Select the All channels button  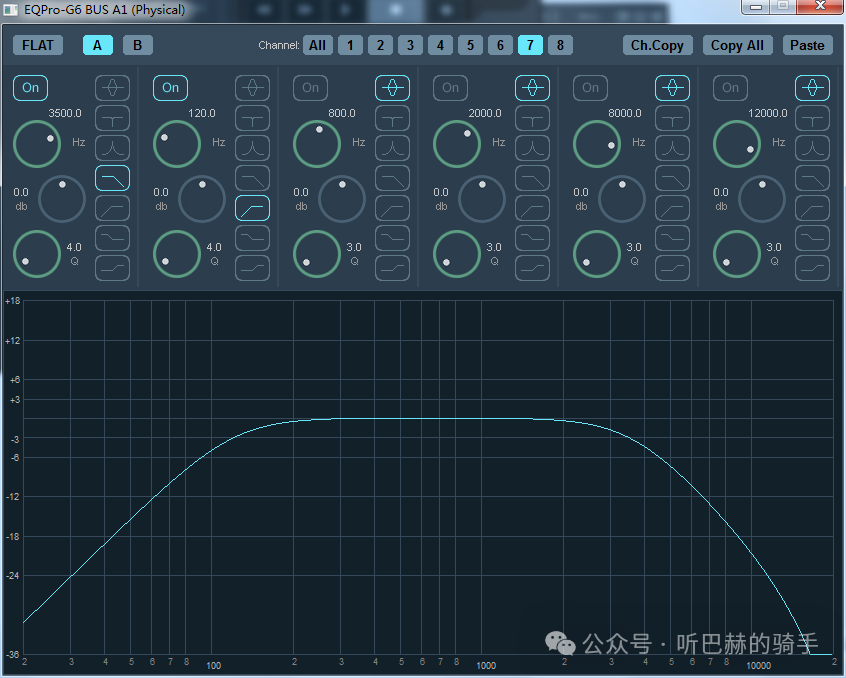[x=317, y=45]
